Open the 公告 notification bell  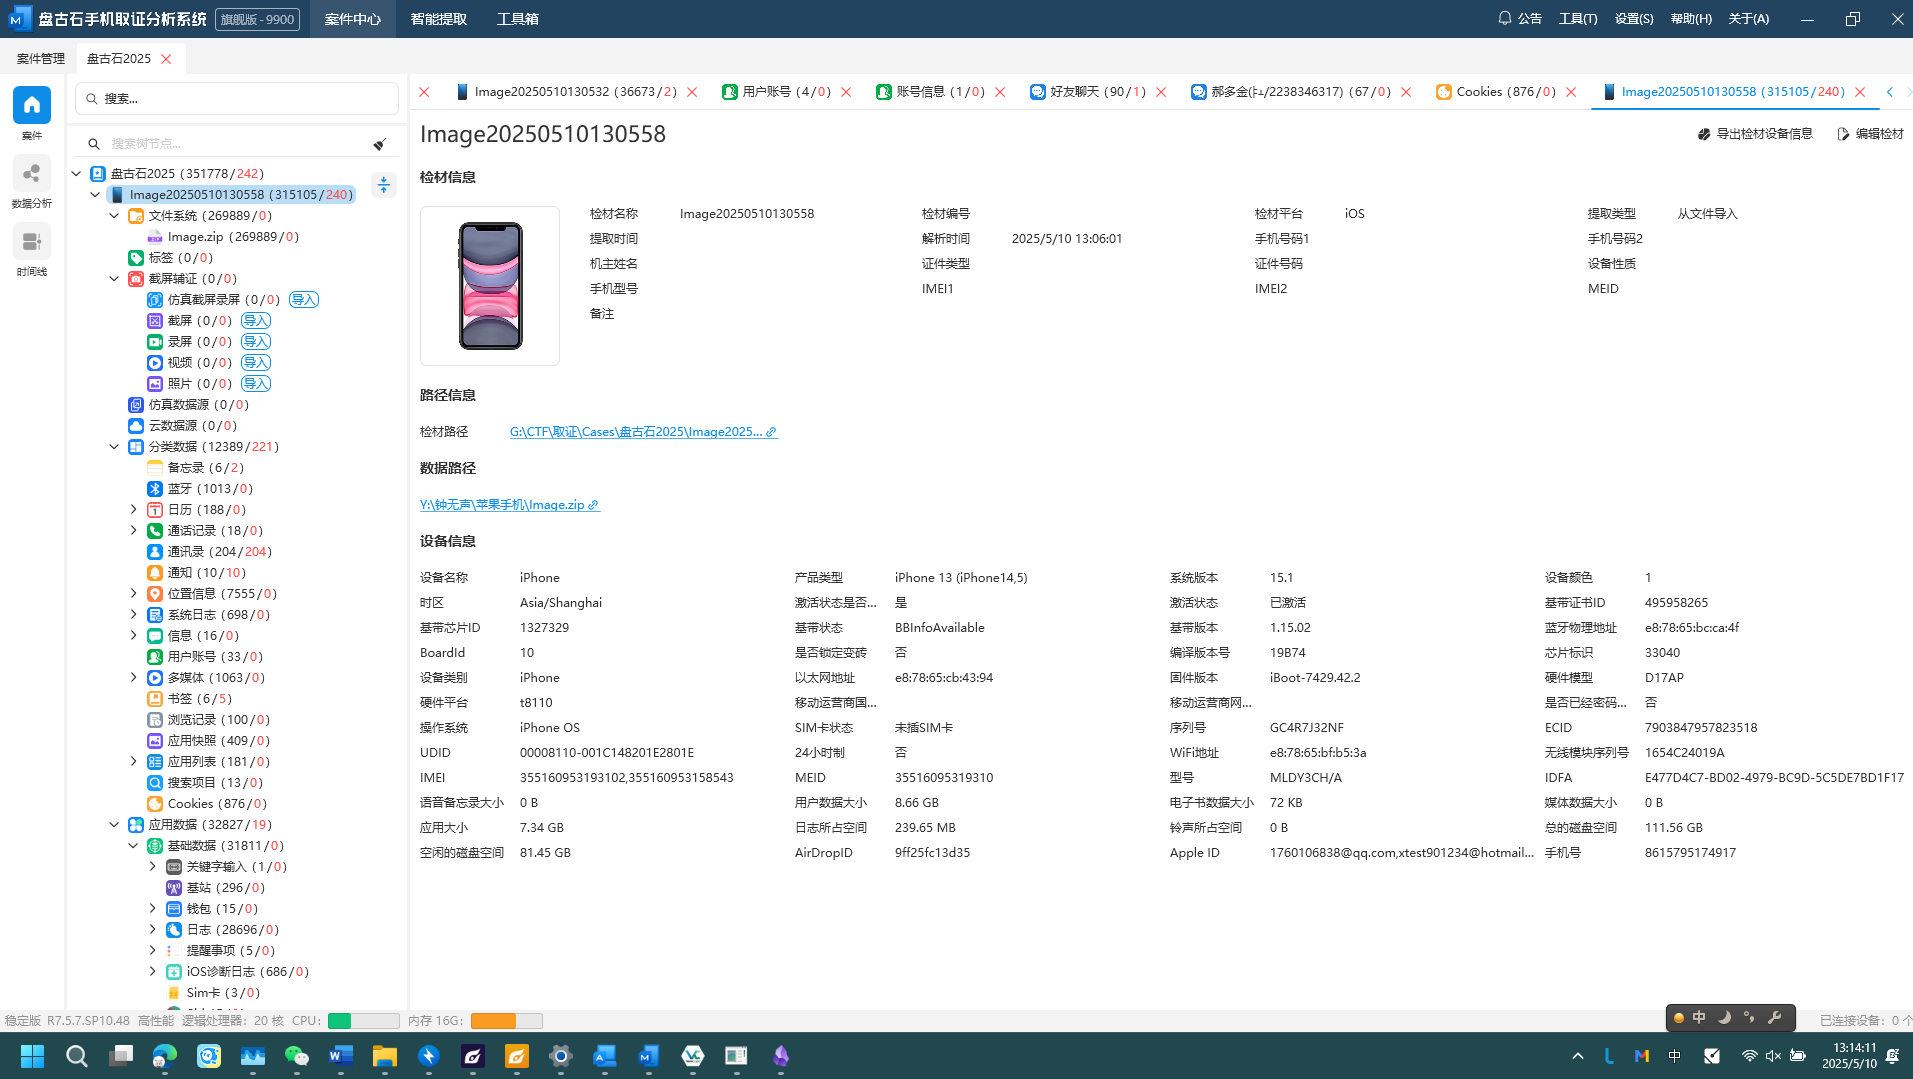1520,19
